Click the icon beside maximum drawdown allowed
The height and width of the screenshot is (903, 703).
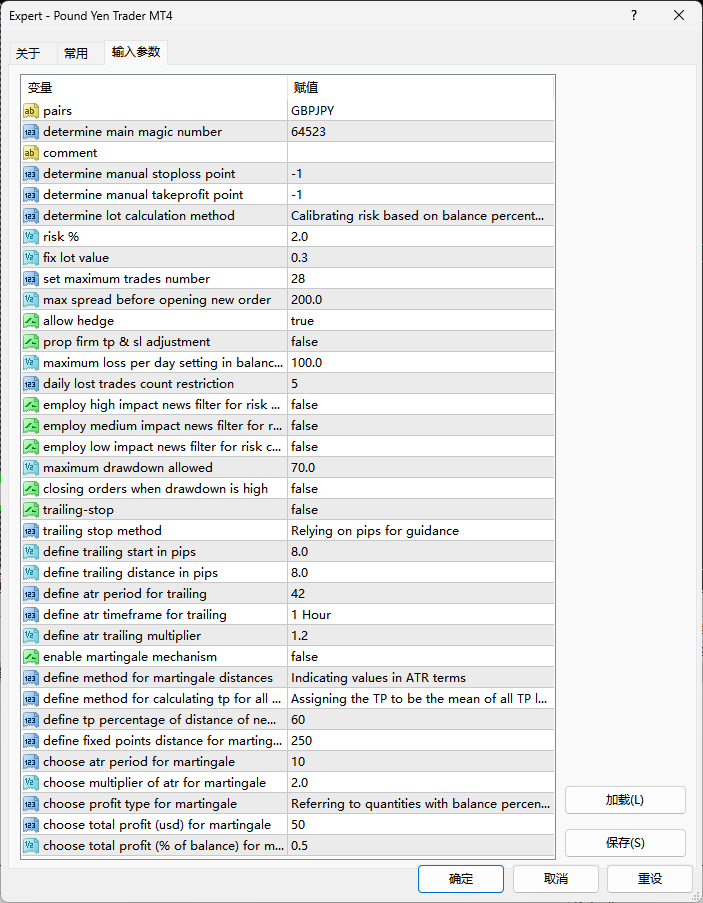pos(31,468)
